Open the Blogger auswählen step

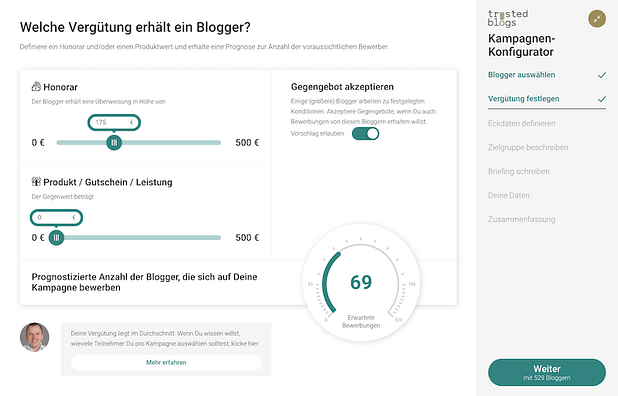(521, 75)
